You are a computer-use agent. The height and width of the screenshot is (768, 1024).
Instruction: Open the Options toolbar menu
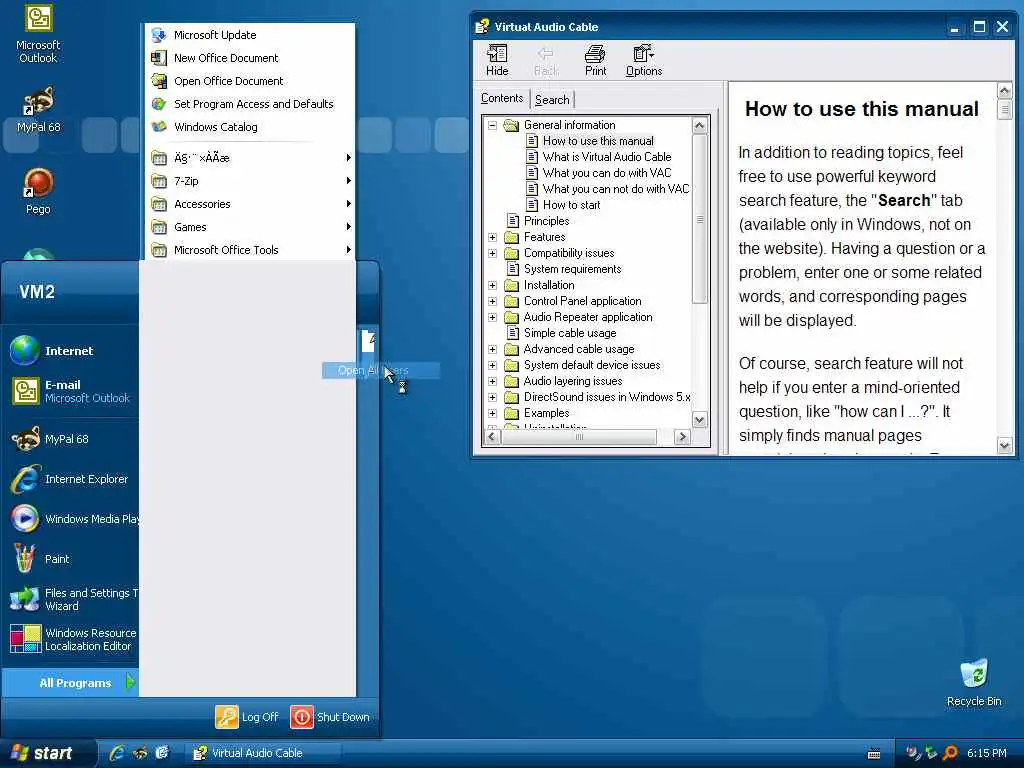[644, 60]
